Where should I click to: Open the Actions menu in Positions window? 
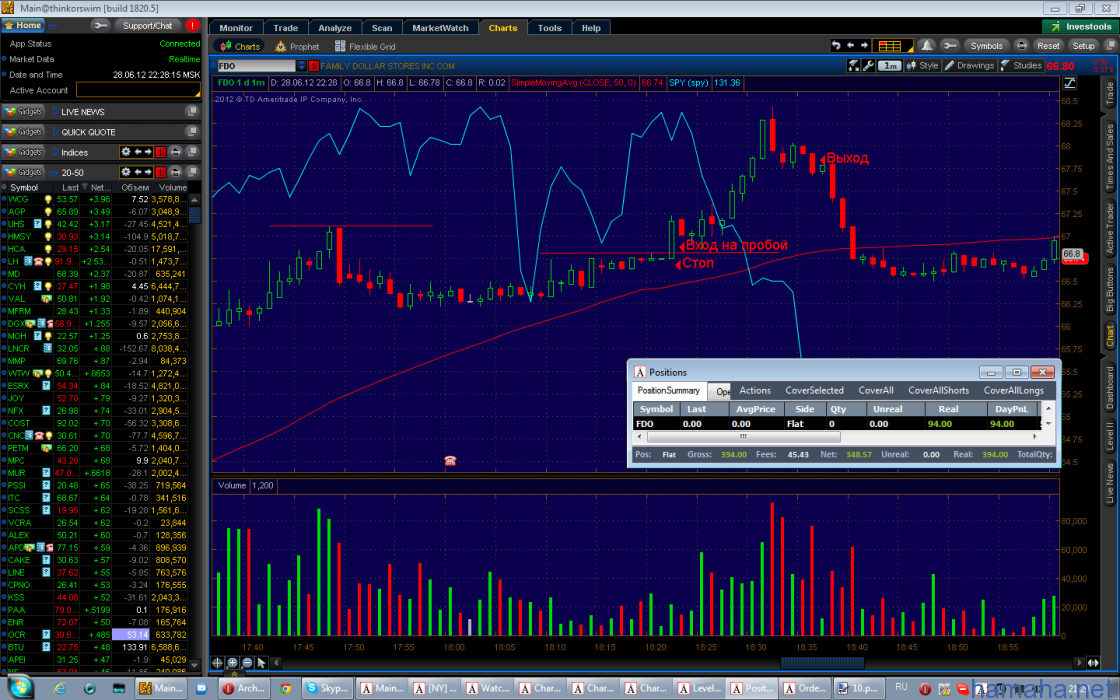755,391
